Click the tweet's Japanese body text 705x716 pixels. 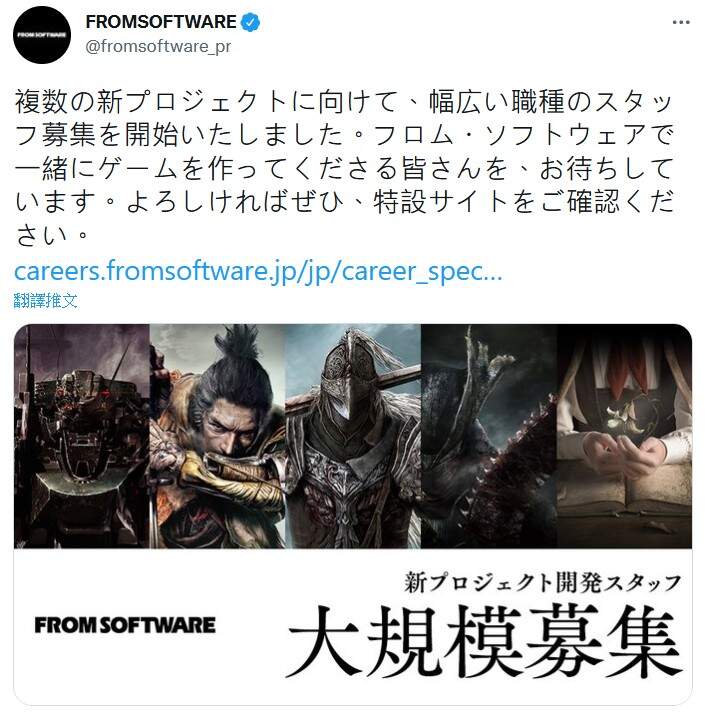344,168
